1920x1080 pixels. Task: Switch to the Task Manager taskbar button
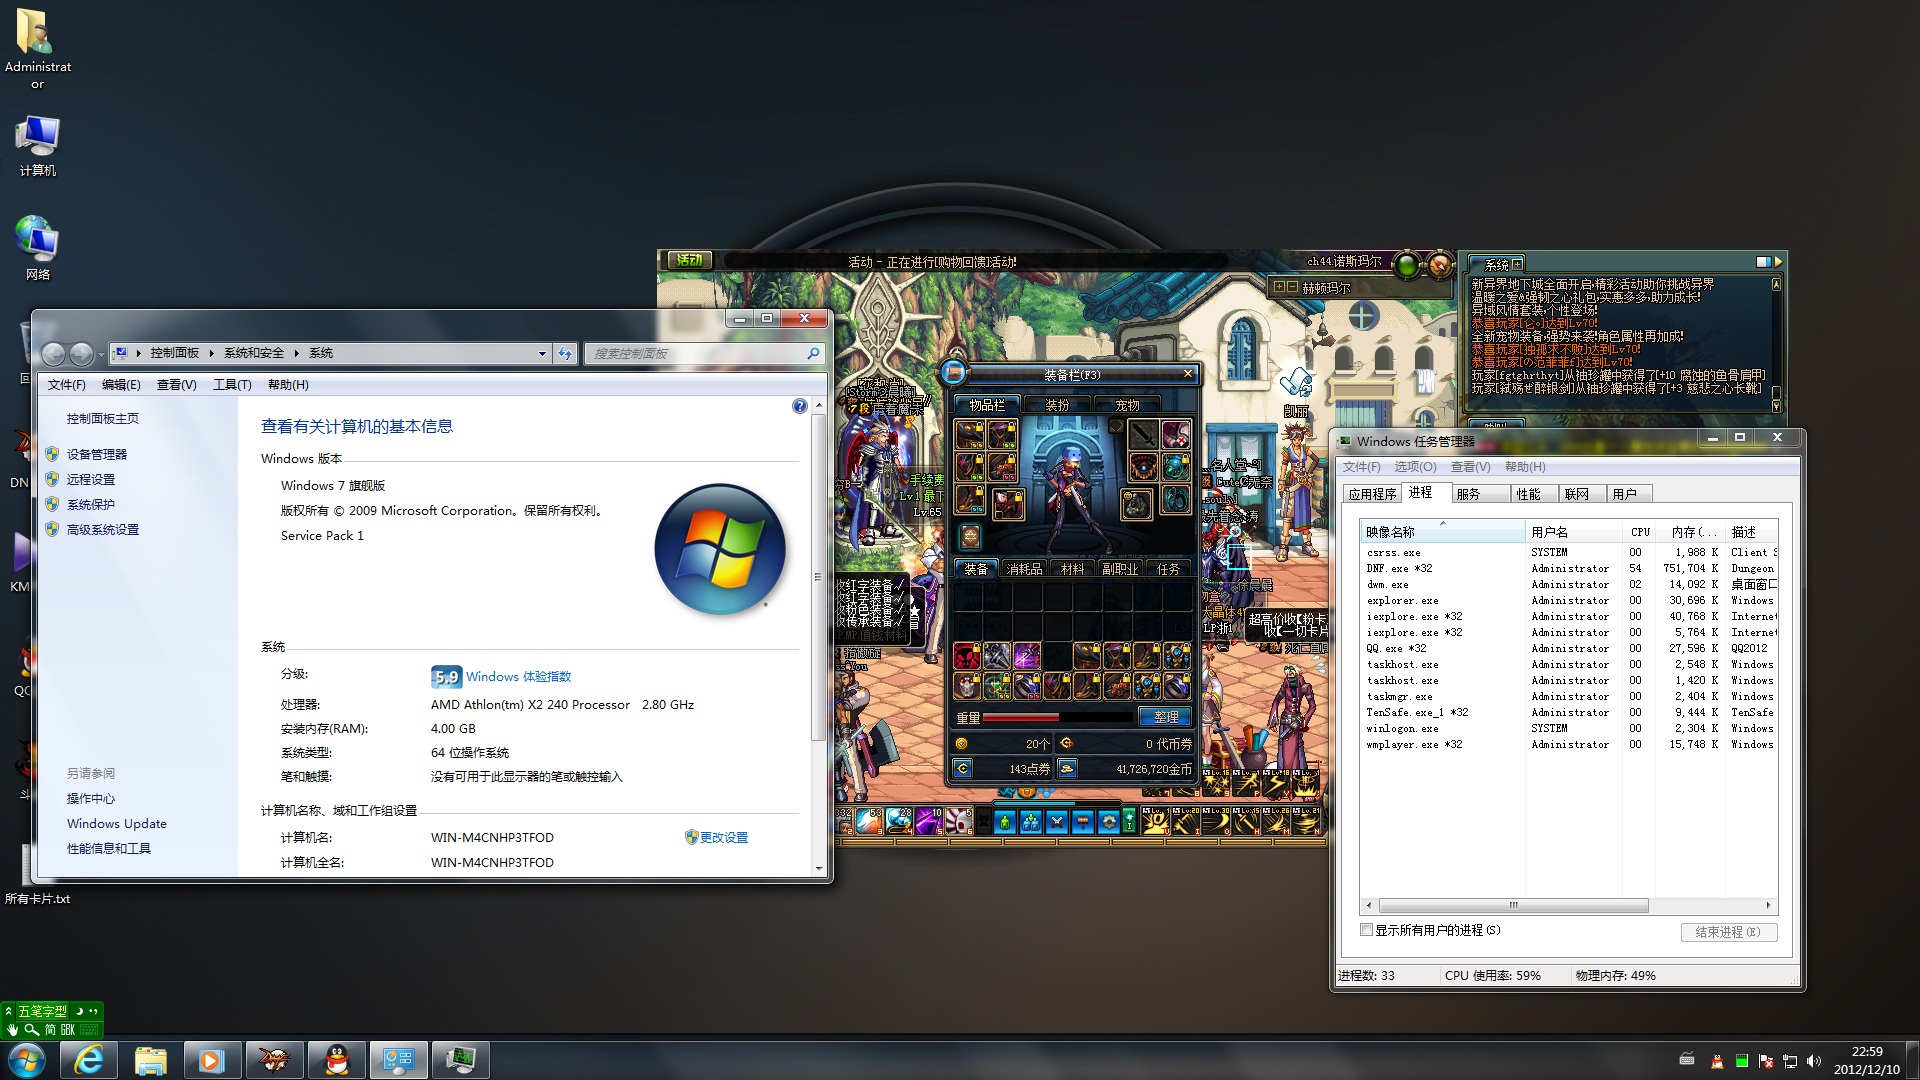(x=461, y=1060)
